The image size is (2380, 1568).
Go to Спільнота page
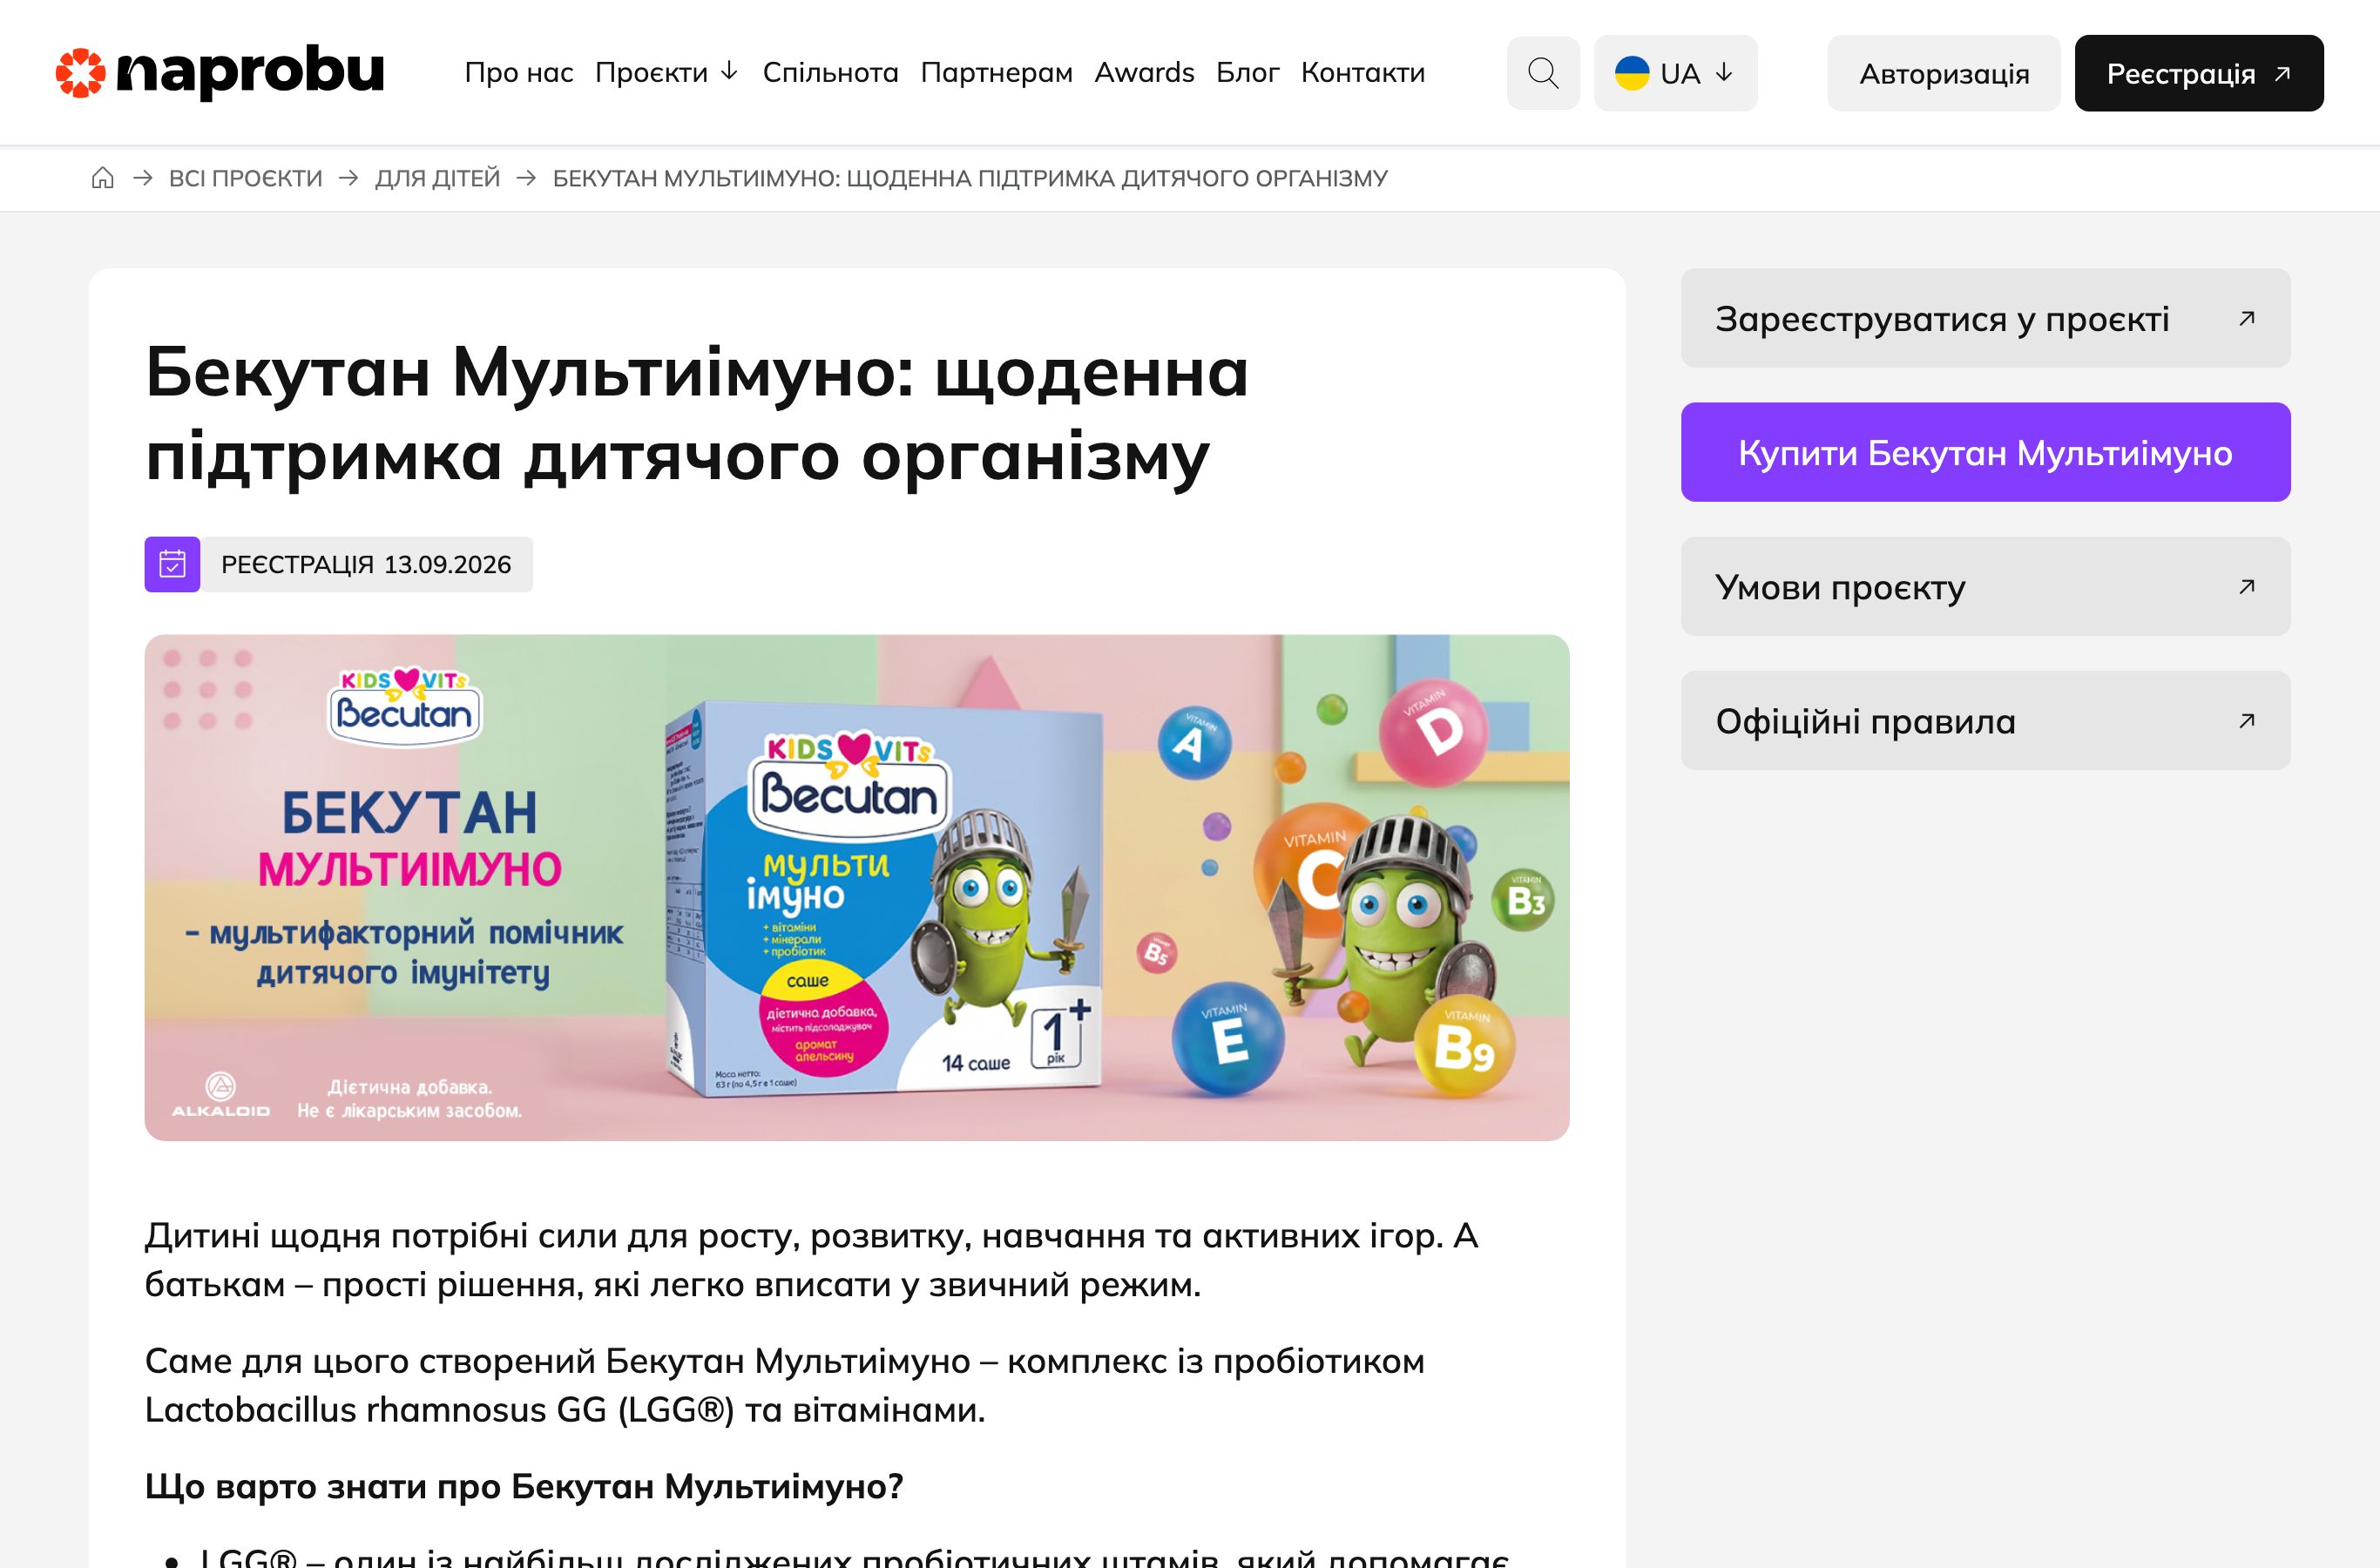tap(830, 72)
